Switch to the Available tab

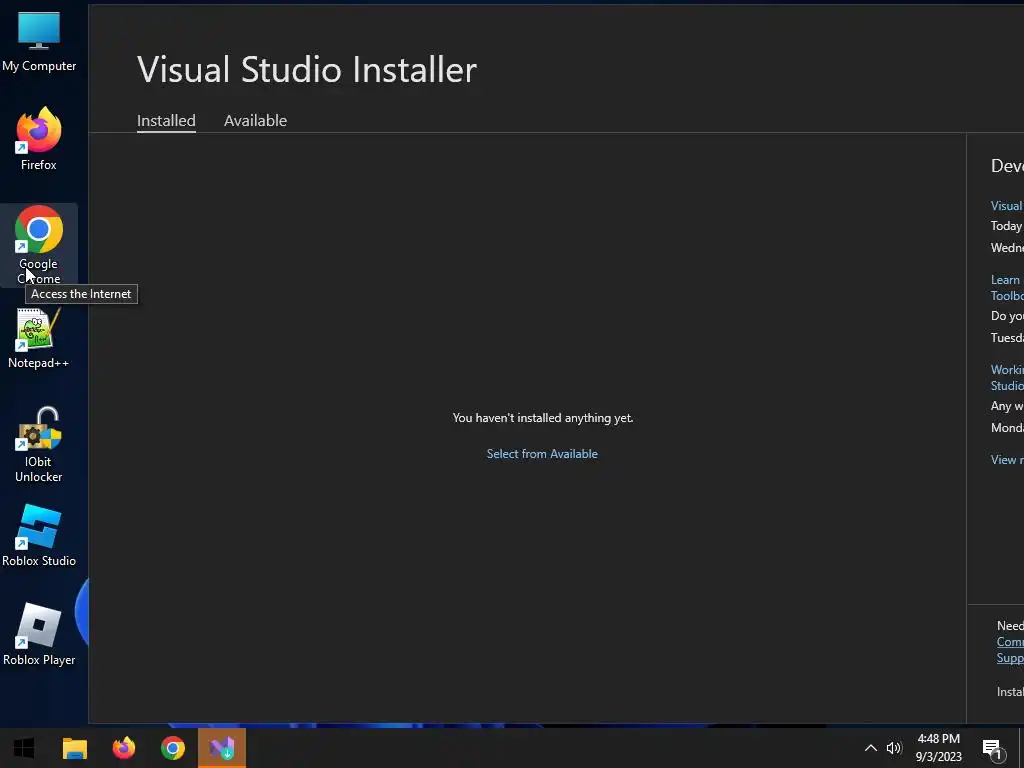[x=255, y=121]
